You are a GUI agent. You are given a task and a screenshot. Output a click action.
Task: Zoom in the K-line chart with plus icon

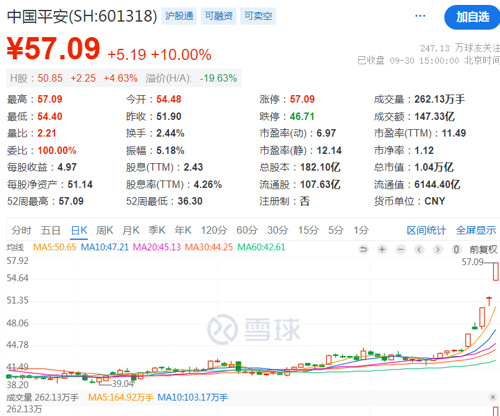[x=382, y=249]
